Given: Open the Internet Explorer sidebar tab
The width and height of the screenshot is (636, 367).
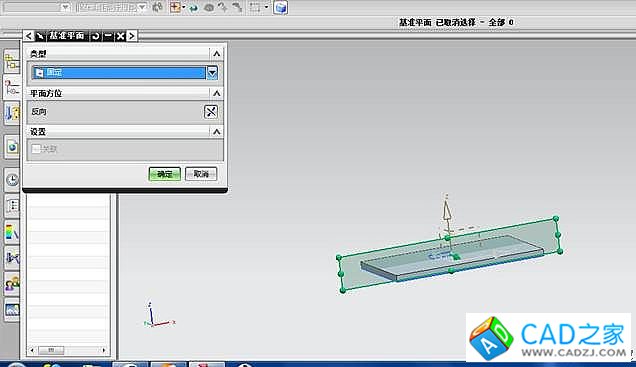Looking at the screenshot, I should coord(12,147).
